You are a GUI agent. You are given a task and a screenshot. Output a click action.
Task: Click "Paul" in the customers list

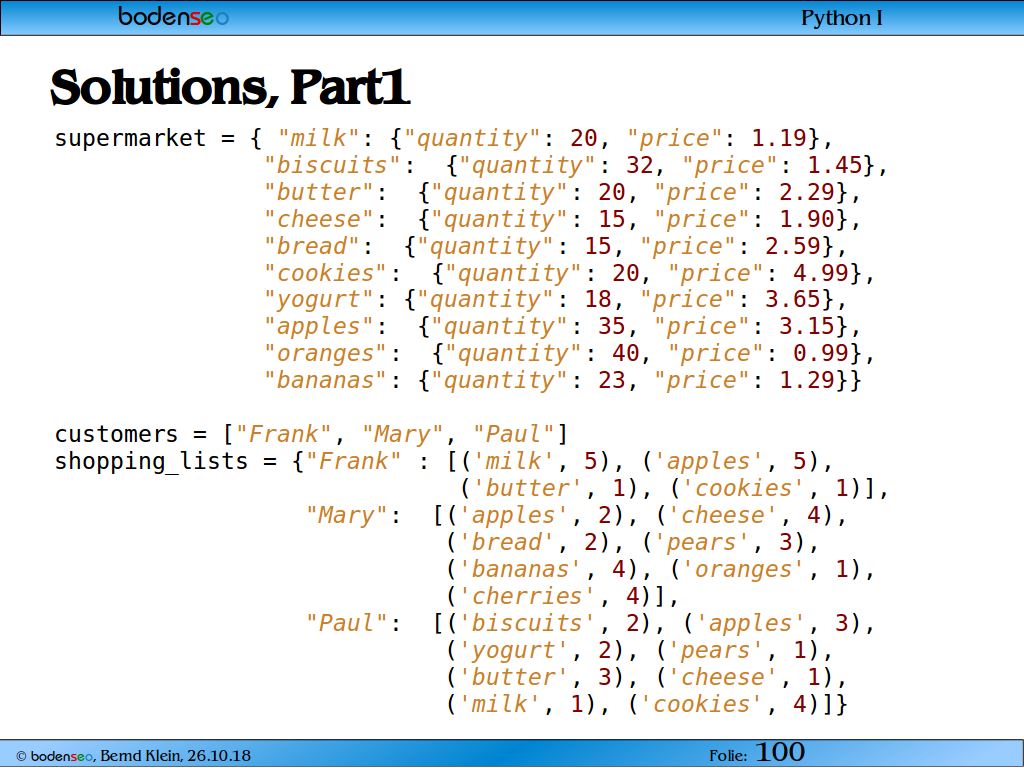(513, 434)
